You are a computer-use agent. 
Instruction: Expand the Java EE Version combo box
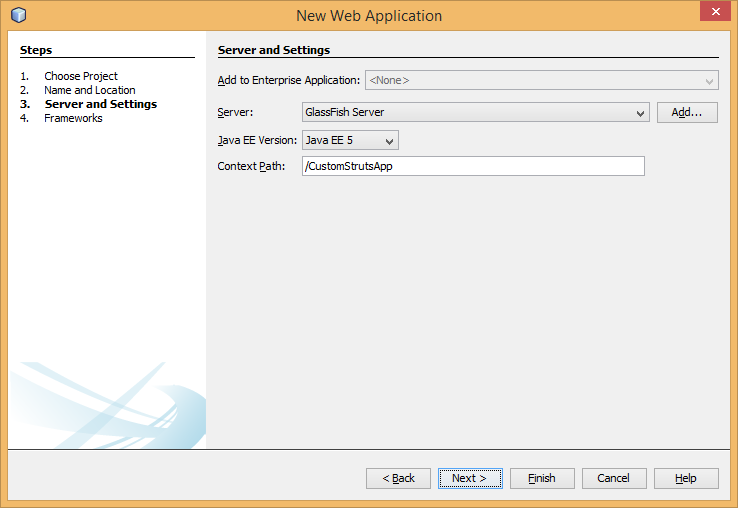point(350,140)
